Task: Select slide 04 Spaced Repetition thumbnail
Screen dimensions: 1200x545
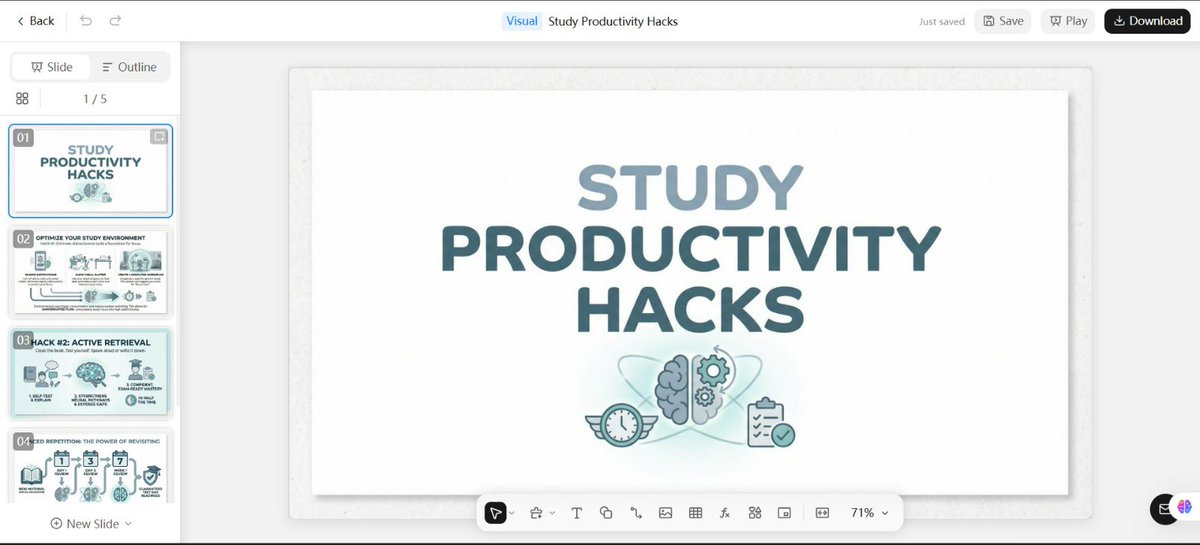Action: 90,465
